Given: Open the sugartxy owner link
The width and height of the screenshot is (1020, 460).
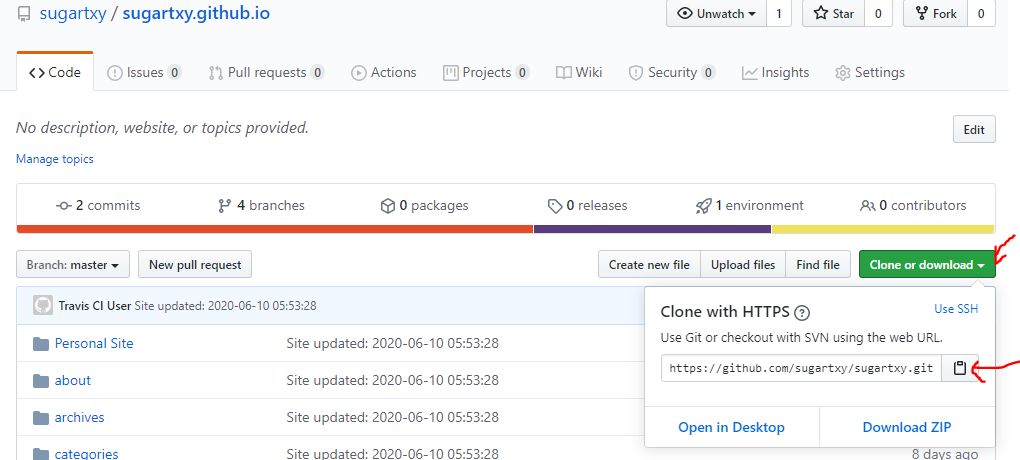Looking at the screenshot, I should (x=73, y=14).
